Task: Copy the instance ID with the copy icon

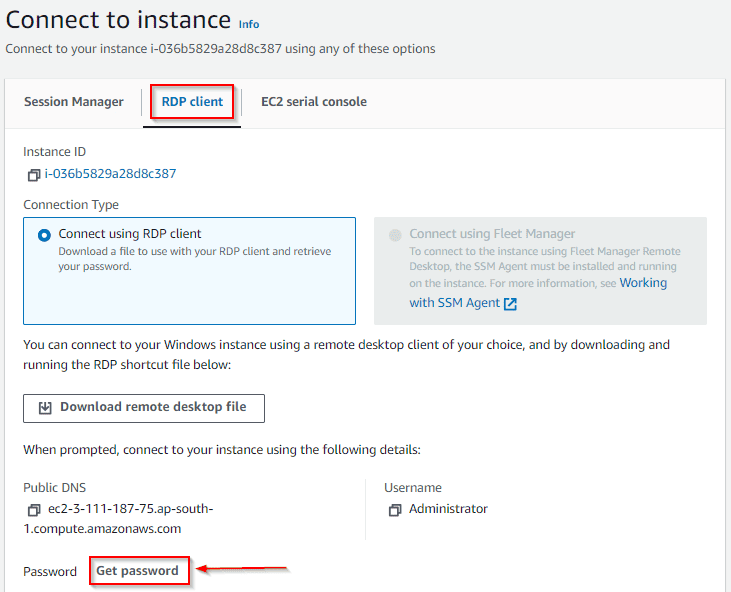Action: click(x=34, y=174)
